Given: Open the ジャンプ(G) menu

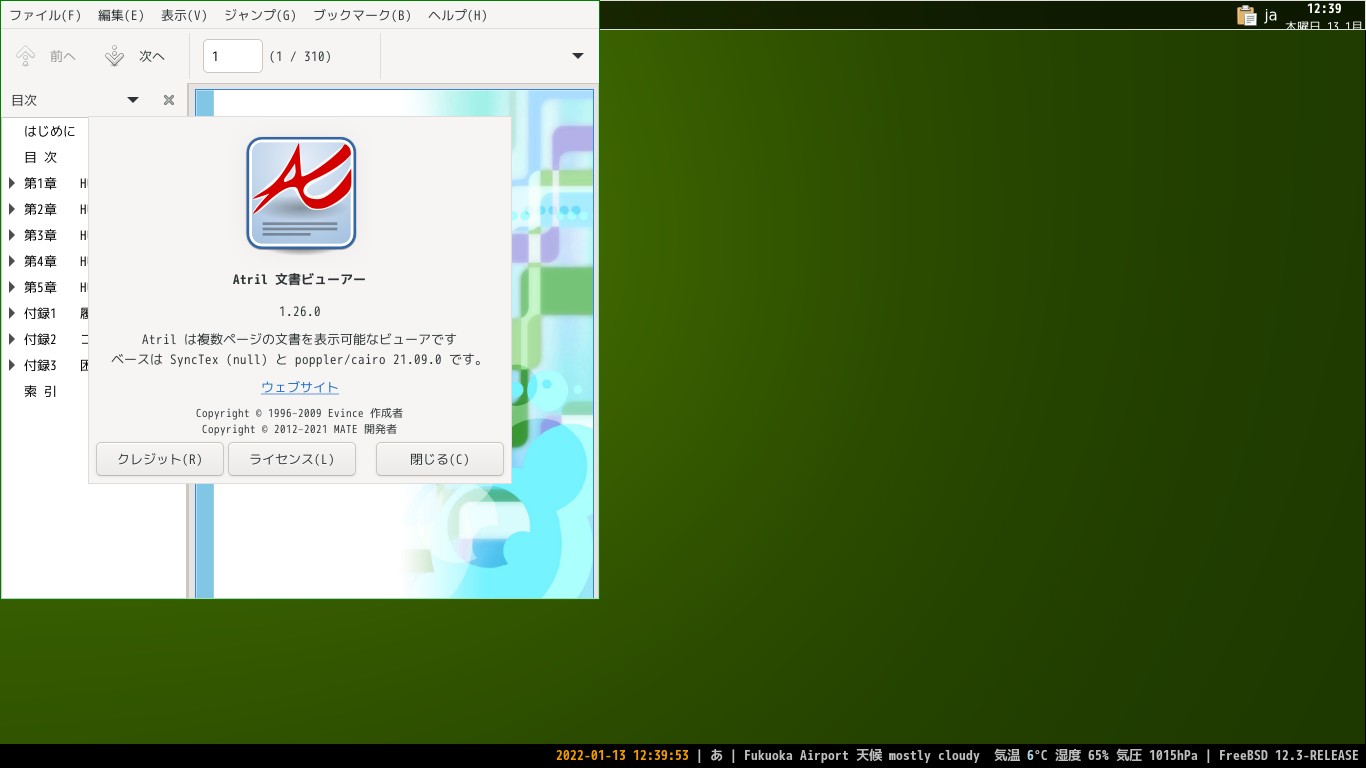Looking at the screenshot, I should [x=260, y=15].
